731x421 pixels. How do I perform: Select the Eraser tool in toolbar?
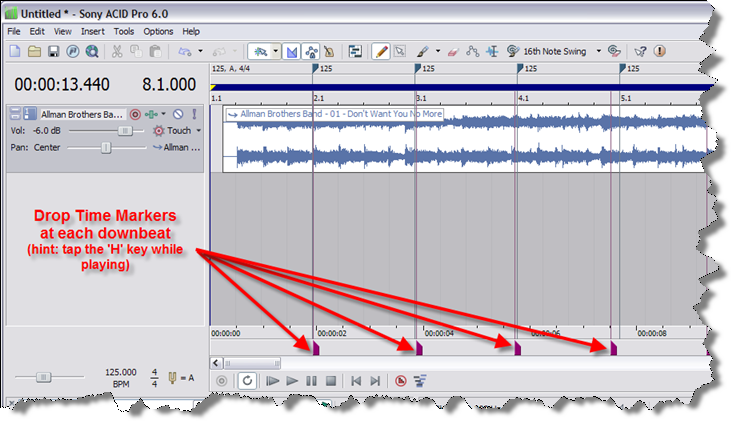451,51
